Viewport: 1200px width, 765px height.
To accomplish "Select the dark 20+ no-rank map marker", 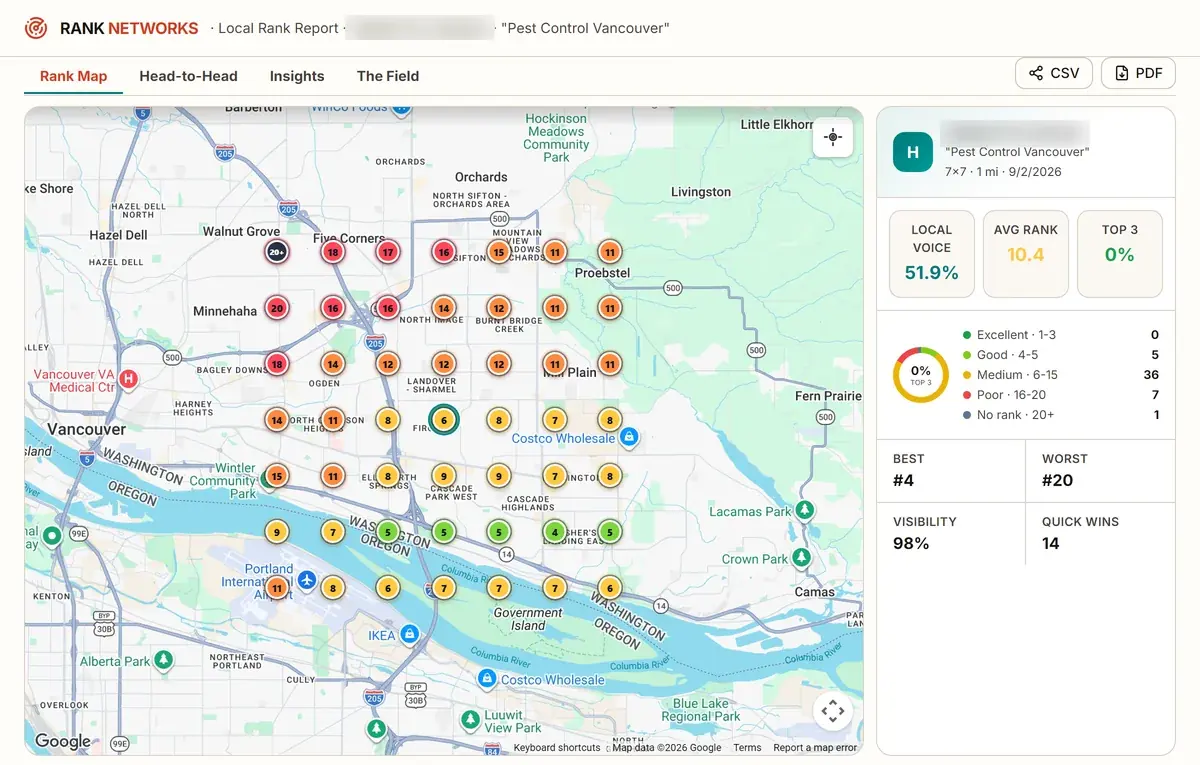I will (x=277, y=253).
